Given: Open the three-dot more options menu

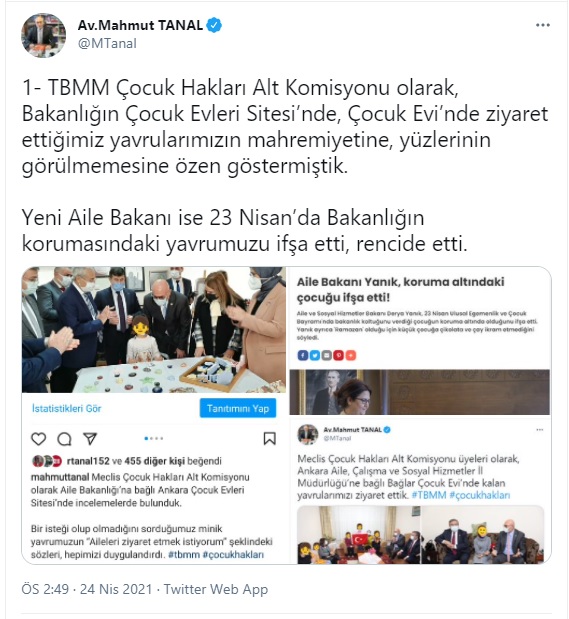Looking at the screenshot, I should coord(543,25).
